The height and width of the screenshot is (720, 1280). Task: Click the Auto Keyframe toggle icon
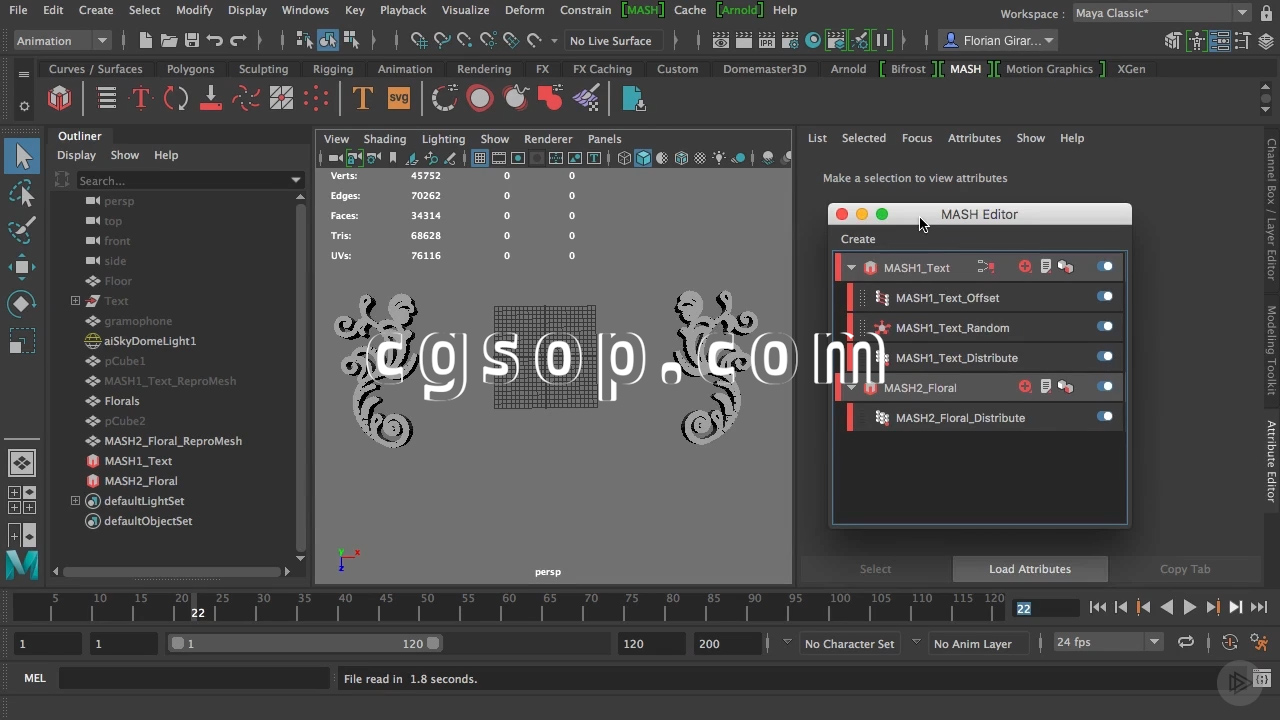coord(1230,643)
